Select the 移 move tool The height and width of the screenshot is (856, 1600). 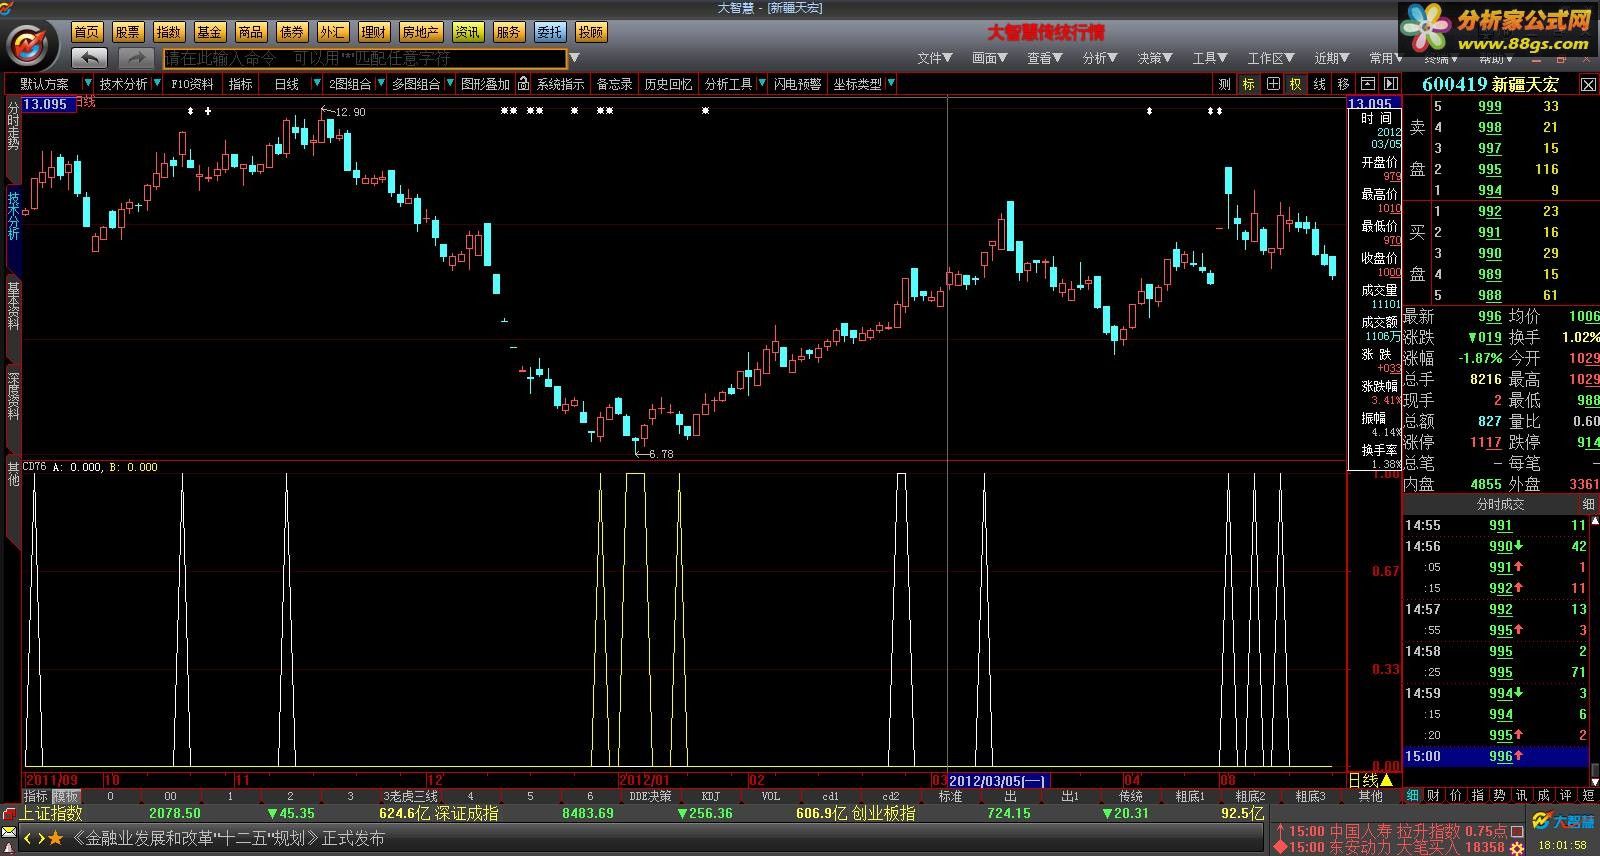(x=1344, y=84)
